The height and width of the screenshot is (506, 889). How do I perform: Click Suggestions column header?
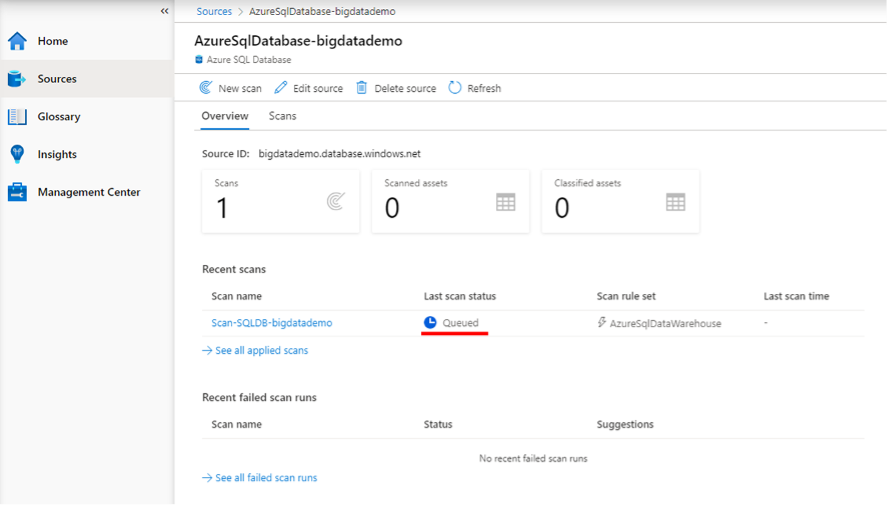point(625,424)
